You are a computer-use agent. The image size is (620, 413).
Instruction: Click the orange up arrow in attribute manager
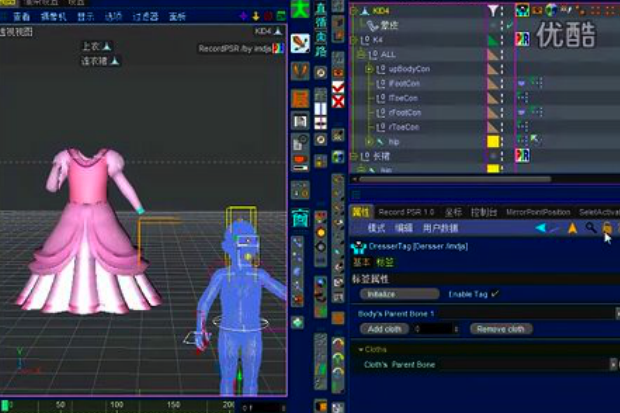(572, 228)
